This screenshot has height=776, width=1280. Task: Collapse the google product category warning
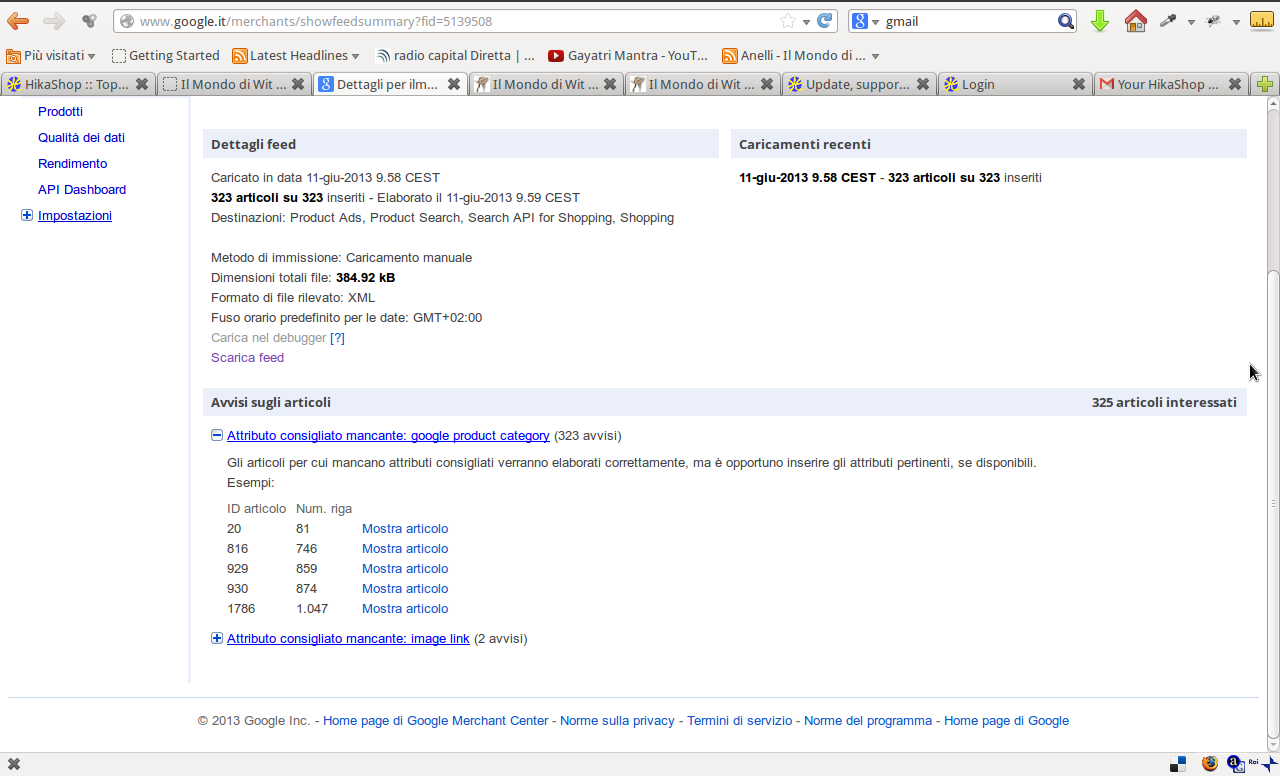[x=217, y=435]
